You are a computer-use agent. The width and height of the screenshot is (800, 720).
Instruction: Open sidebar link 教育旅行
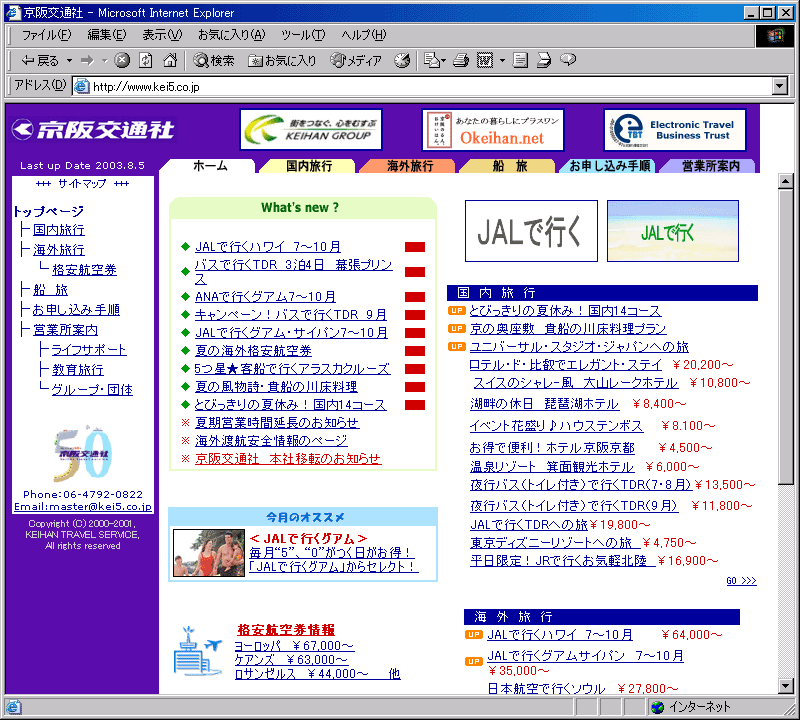pos(78,369)
